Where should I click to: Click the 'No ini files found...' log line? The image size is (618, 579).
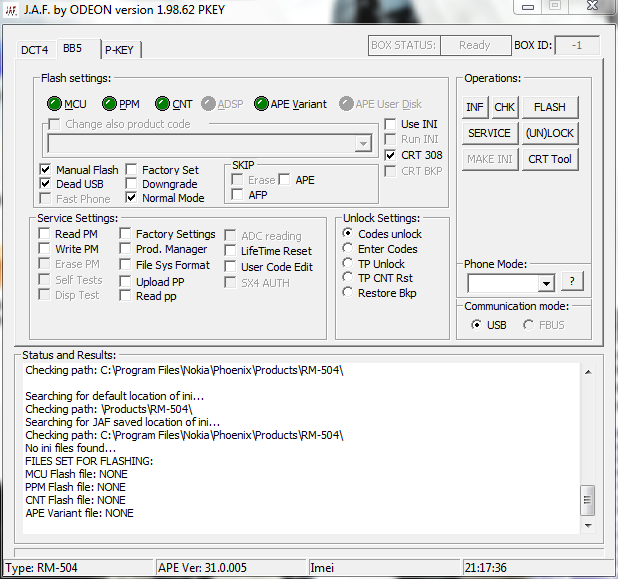coord(71,448)
